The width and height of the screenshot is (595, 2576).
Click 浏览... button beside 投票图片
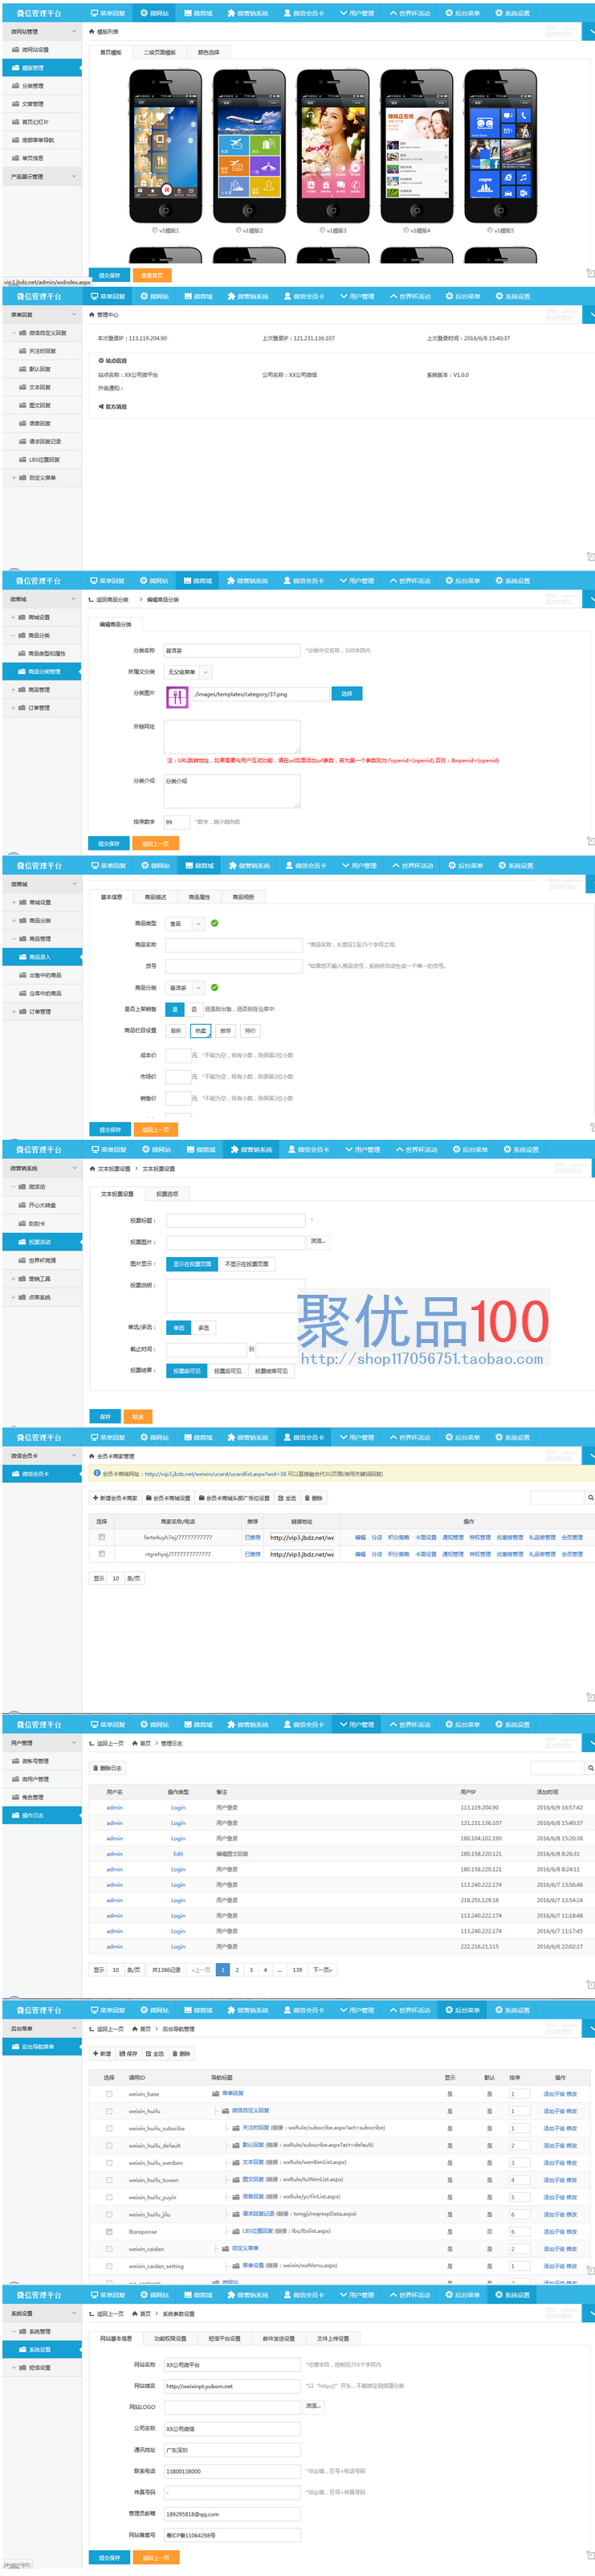click(x=318, y=1241)
